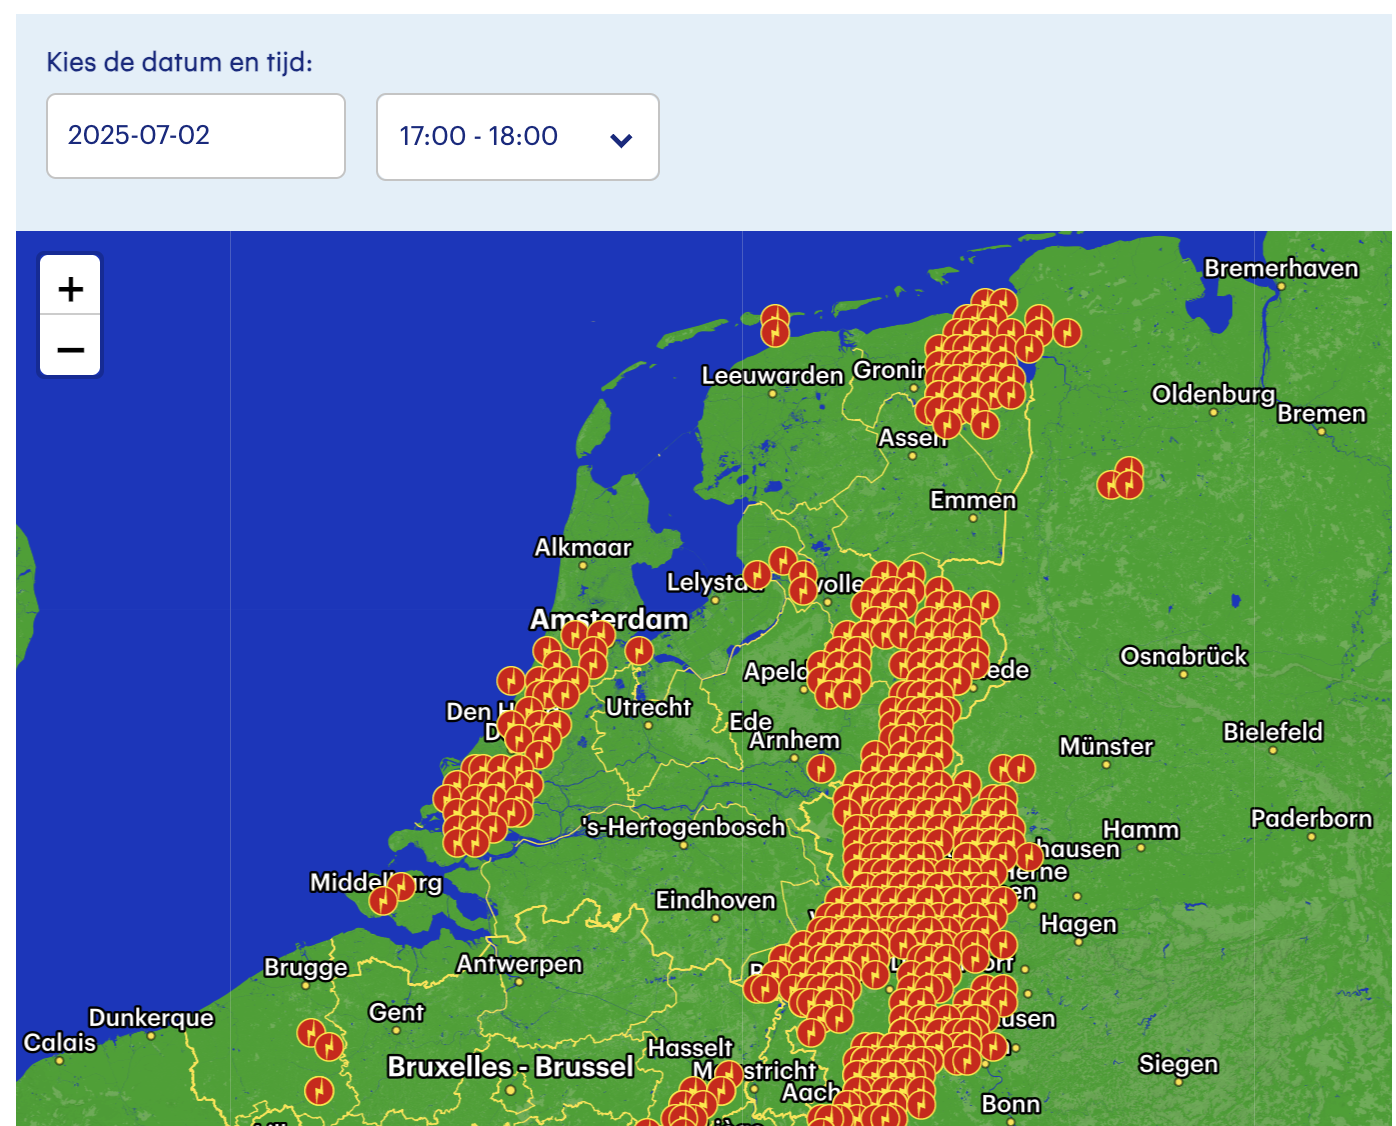Click the Oldenburg city label
Viewport: 1396px width, 1126px height.
pos(1213,394)
